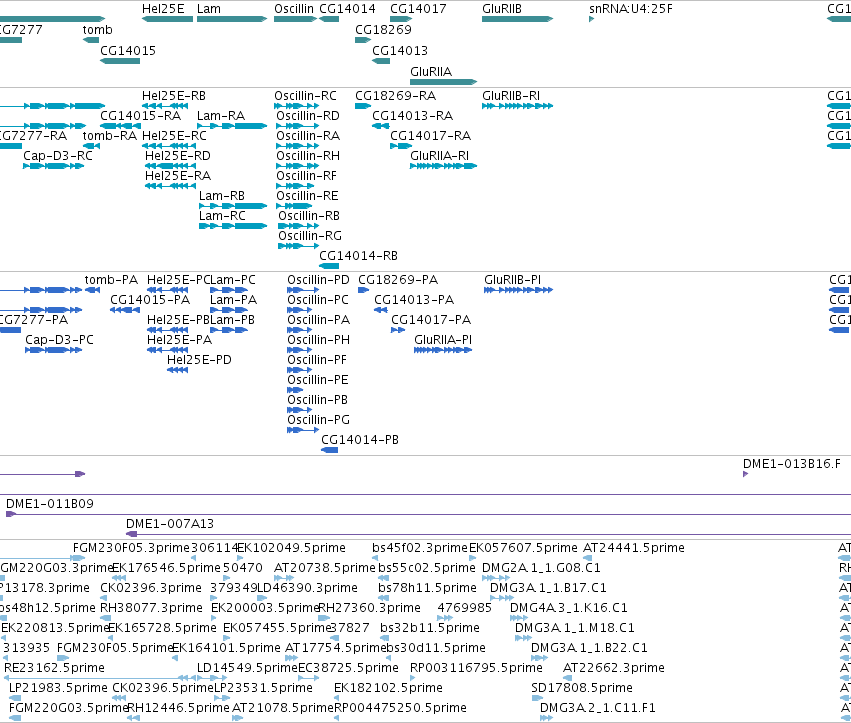Select protein Oscillin-PD

[303, 290]
